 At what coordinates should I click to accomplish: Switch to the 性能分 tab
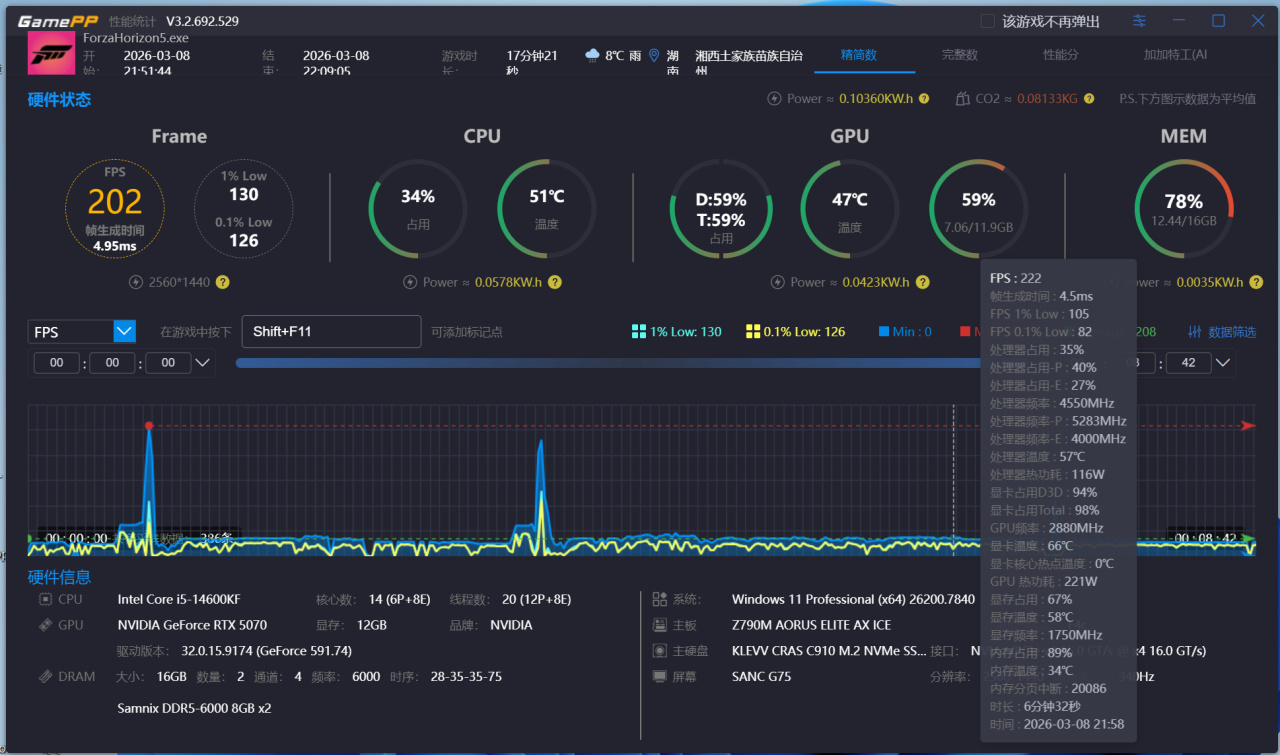pyautogui.click(x=1061, y=55)
